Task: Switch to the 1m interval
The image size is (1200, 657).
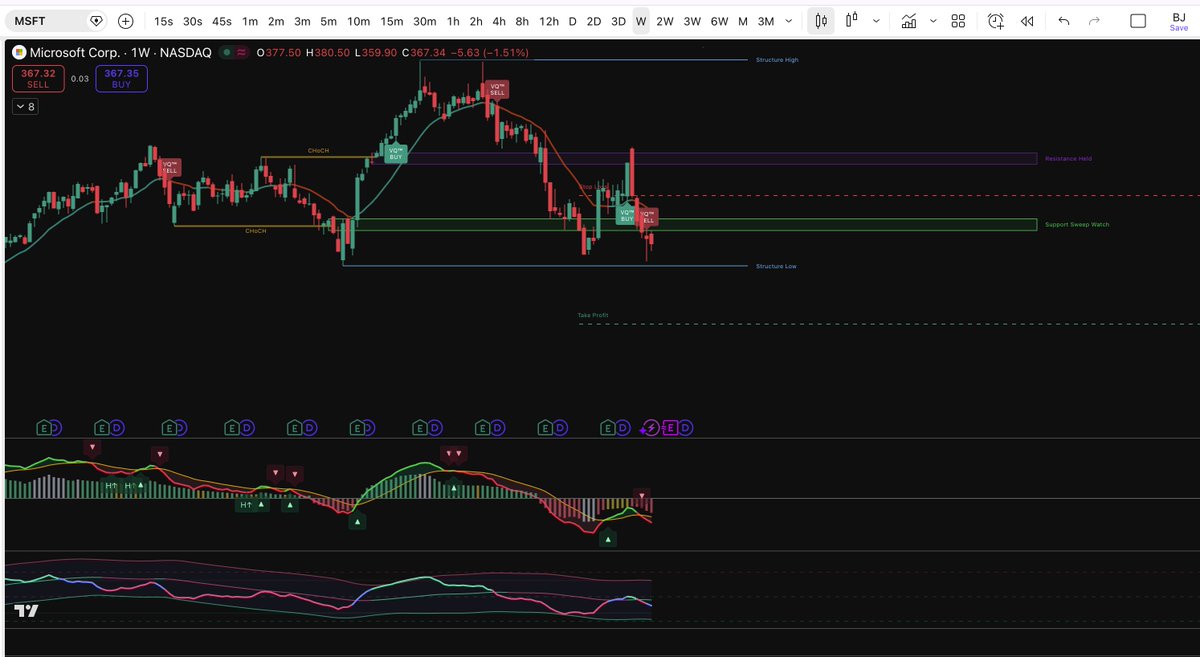Action: [x=250, y=21]
